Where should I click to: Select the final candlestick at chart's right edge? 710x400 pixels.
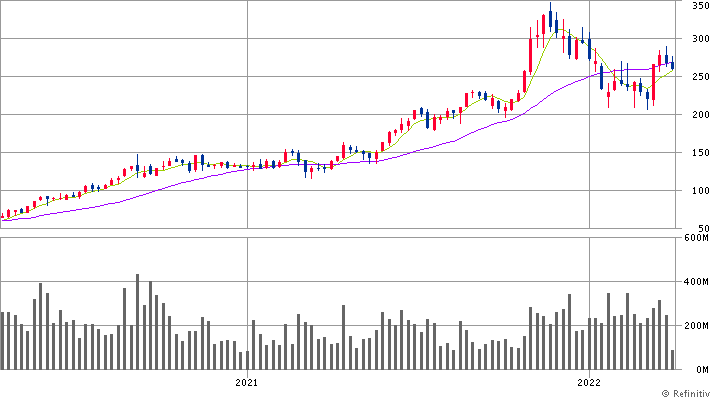click(672, 65)
